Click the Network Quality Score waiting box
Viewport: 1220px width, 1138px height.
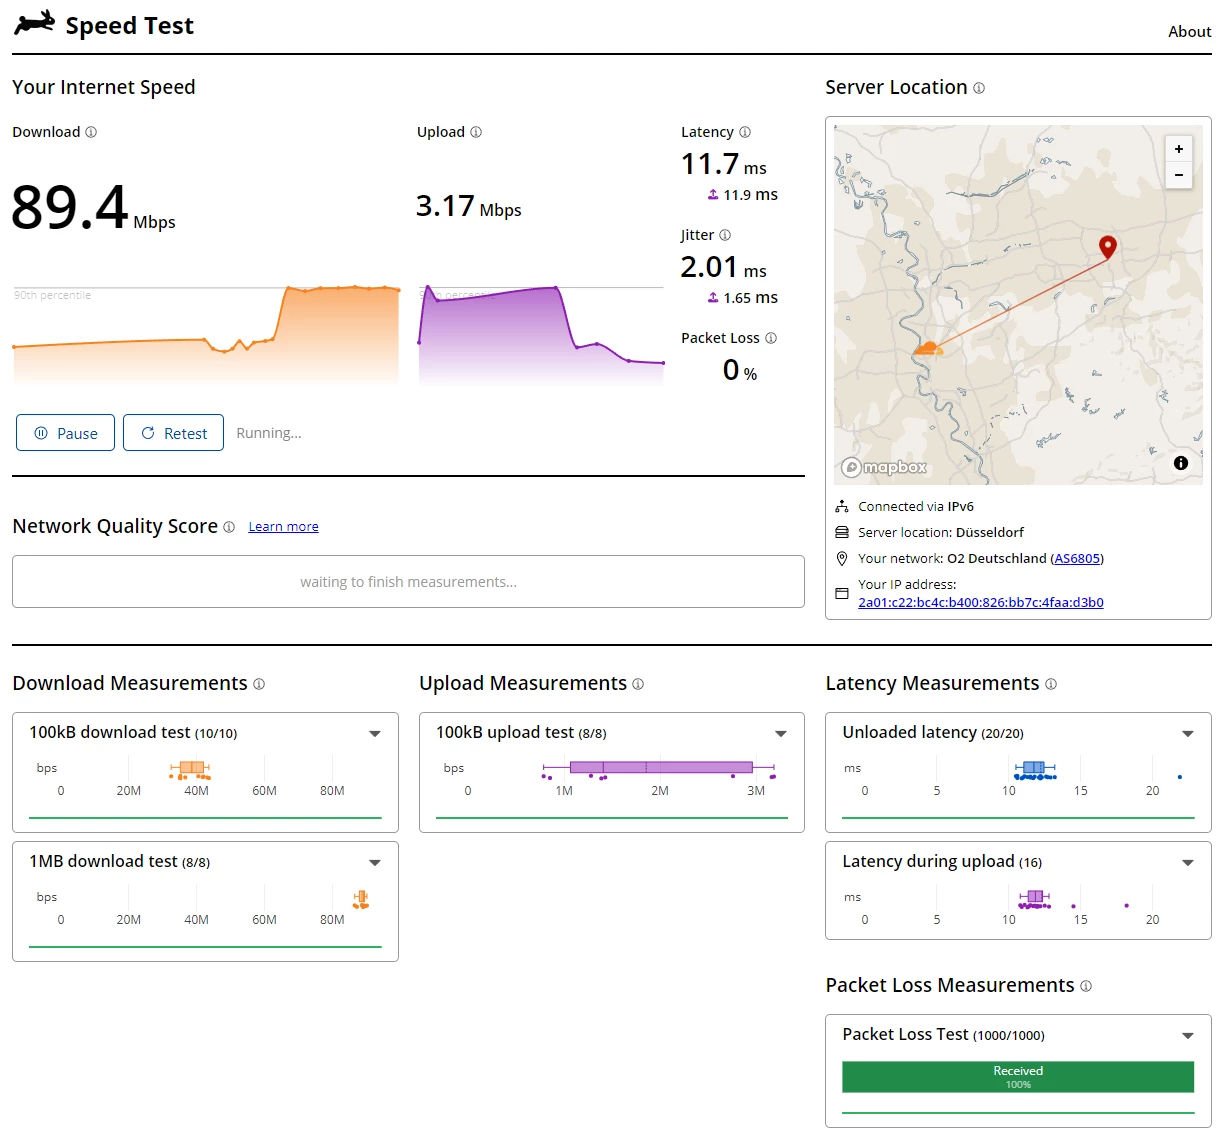click(x=408, y=582)
